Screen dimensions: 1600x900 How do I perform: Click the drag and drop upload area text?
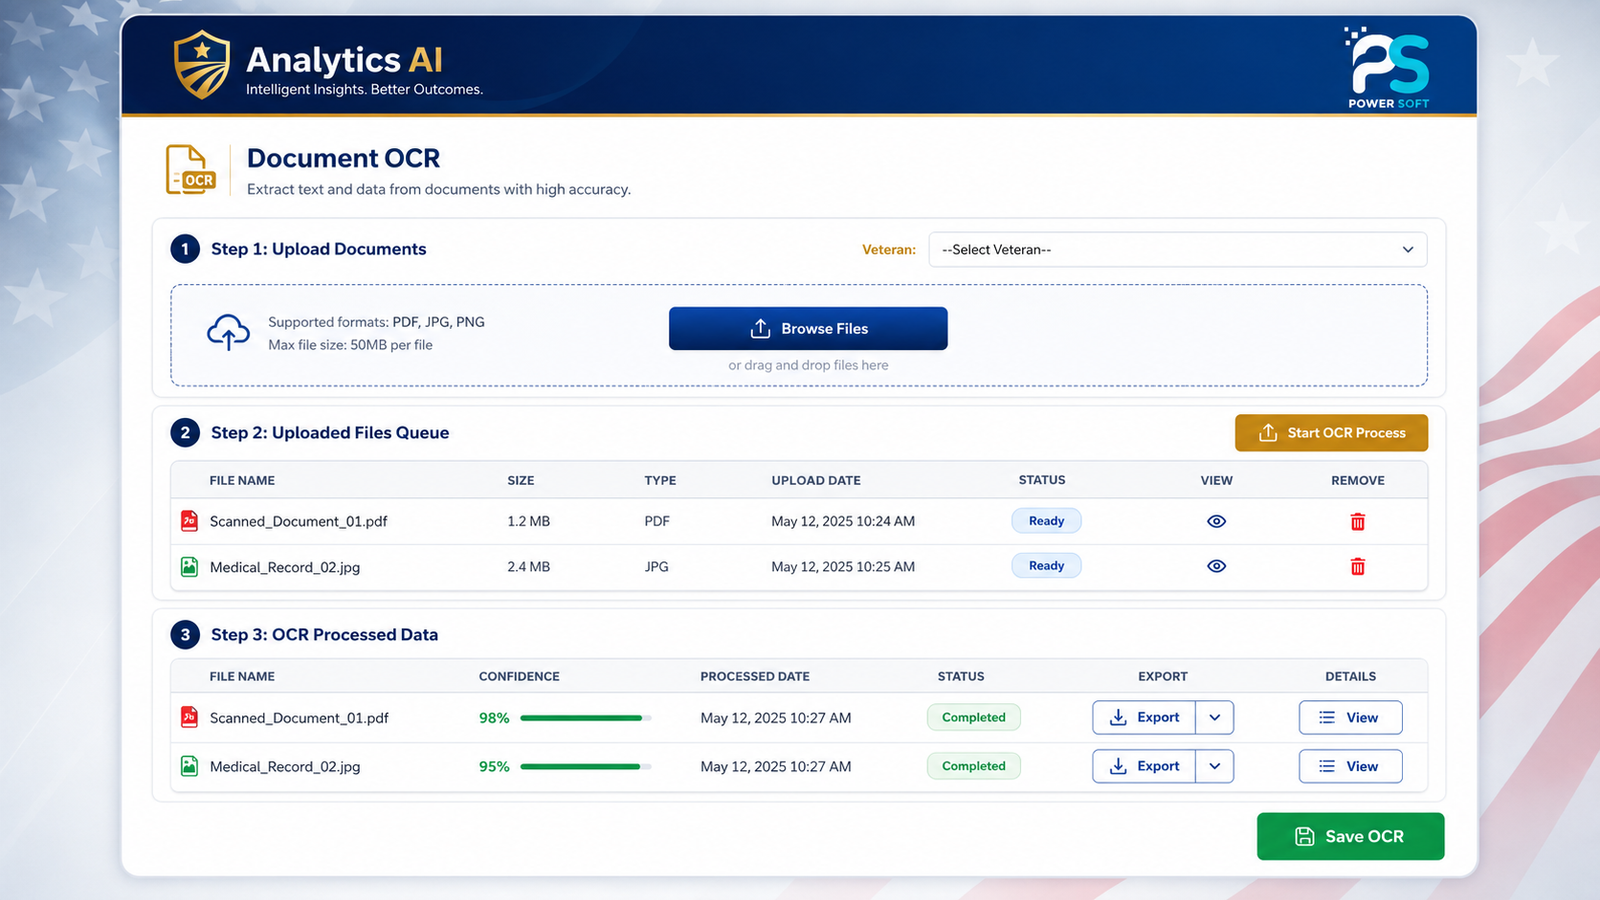pyautogui.click(x=808, y=365)
